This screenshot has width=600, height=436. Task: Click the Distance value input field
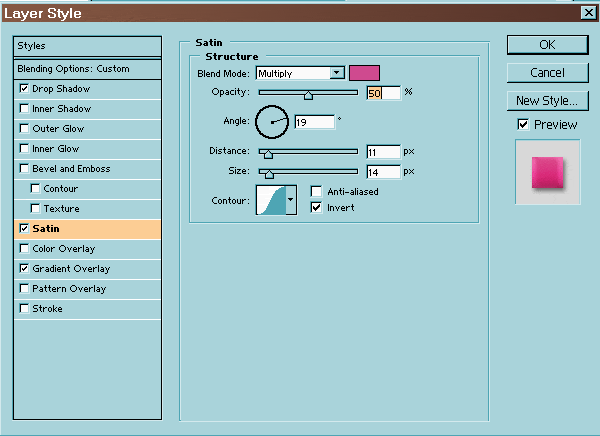click(382, 152)
